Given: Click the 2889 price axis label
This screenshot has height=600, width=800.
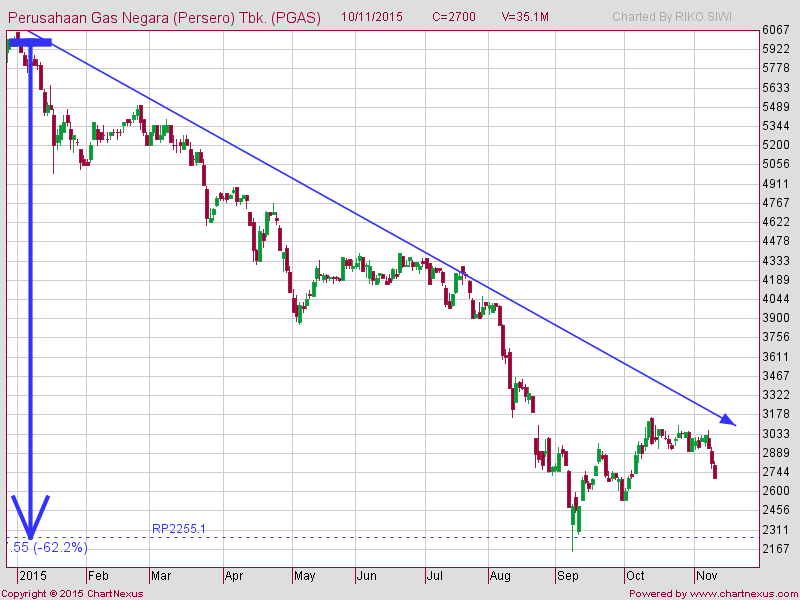Looking at the screenshot, I should (x=776, y=453).
